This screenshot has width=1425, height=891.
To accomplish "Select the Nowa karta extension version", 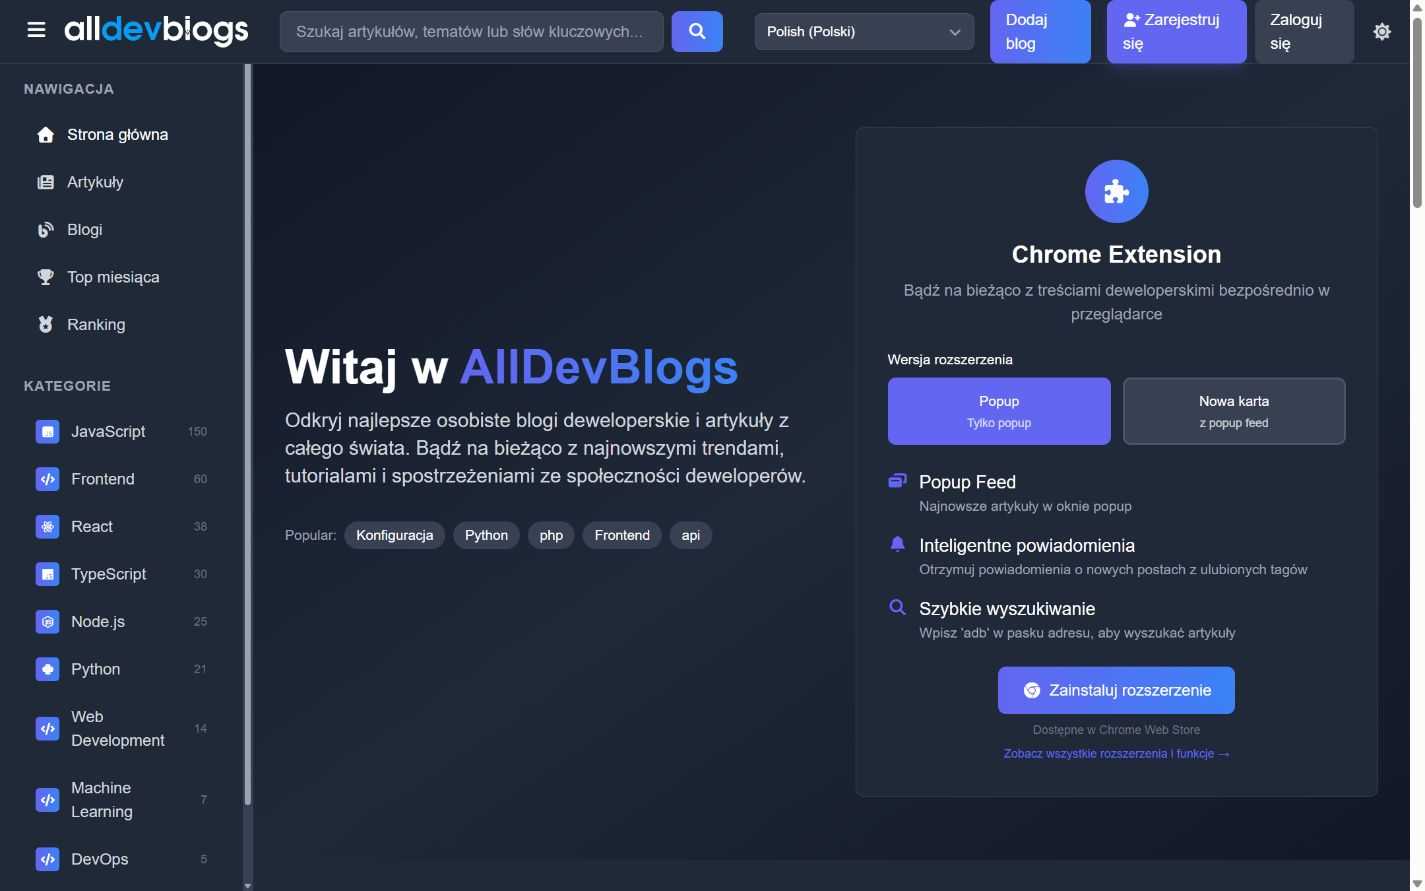I will (x=1234, y=411).
